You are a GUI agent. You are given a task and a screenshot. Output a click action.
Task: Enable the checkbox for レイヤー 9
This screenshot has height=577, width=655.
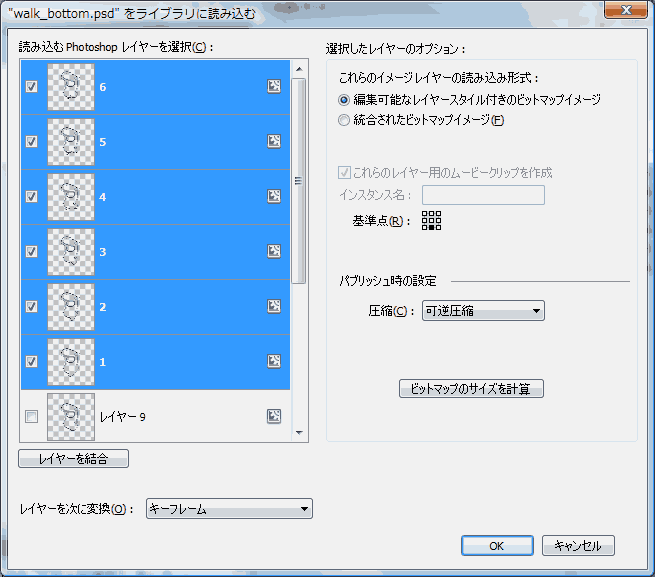point(32,416)
